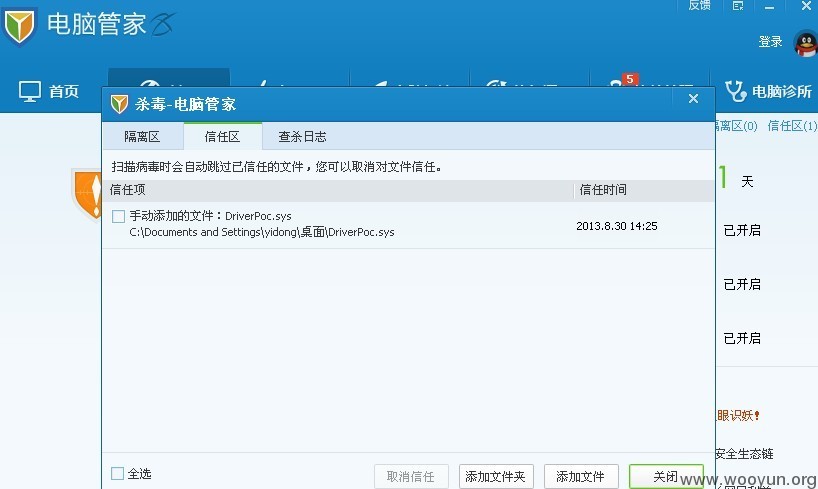Click the 添加文件夹 button
The image size is (818, 489).
pyautogui.click(x=496, y=476)
